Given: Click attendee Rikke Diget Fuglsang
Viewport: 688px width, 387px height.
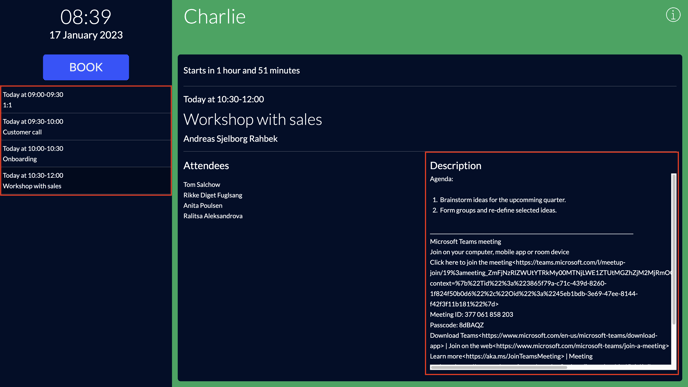Looking at the screenshot, I should (213, 195).
